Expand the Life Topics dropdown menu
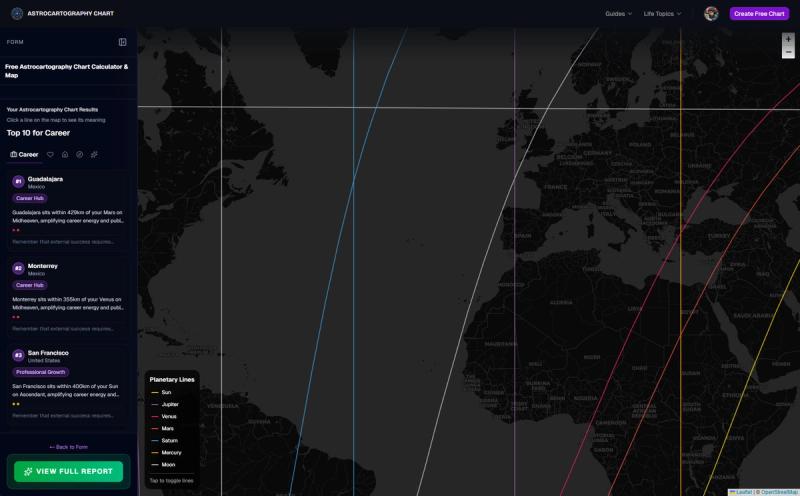 (662, 14)
